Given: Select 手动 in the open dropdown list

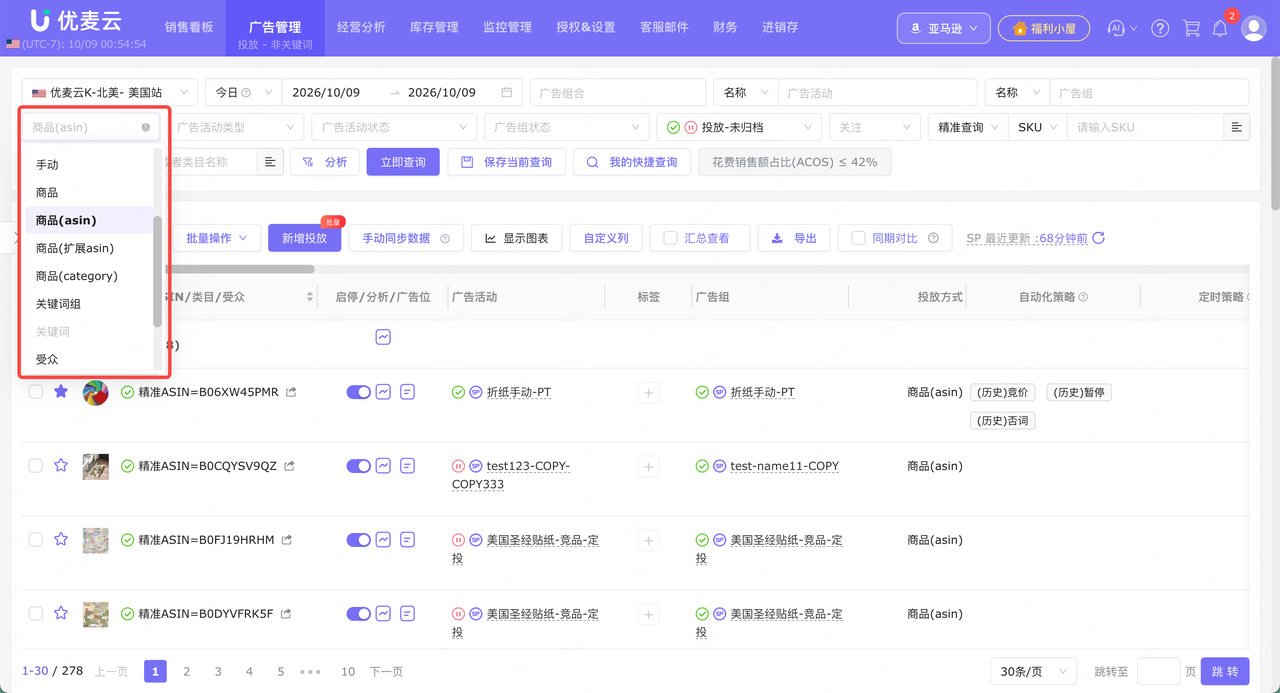Looking at the screenshot, I should click(x=89, y=164).
